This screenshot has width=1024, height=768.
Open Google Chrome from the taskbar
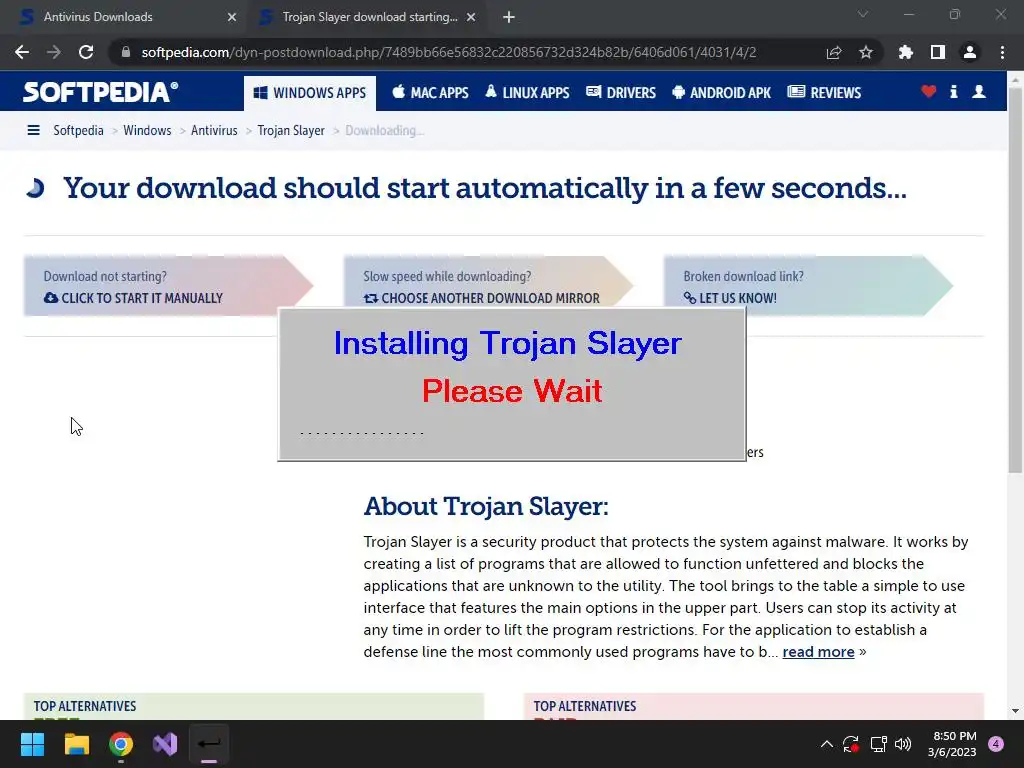click(x=121, y=744)
